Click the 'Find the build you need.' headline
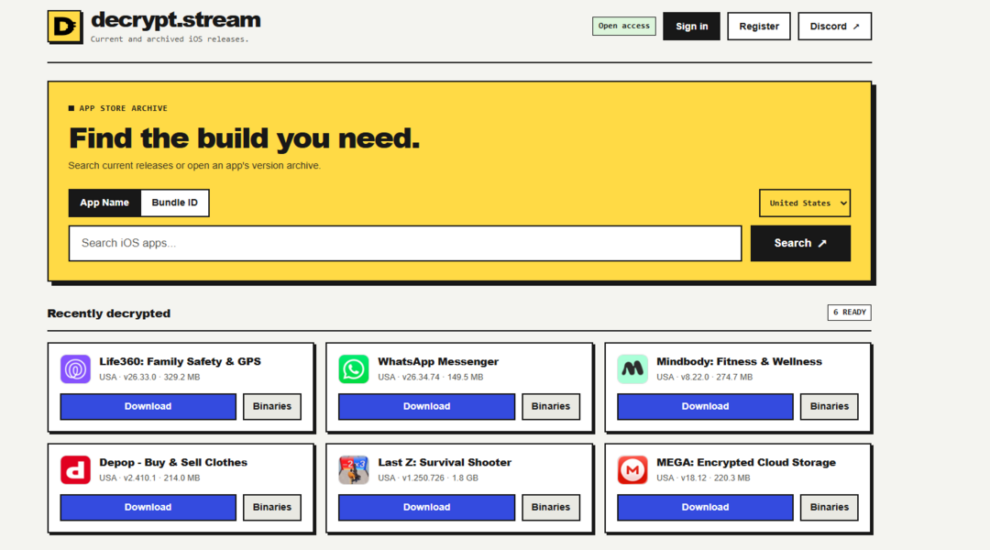Screen dimensions: 990x550 point(244,139)
